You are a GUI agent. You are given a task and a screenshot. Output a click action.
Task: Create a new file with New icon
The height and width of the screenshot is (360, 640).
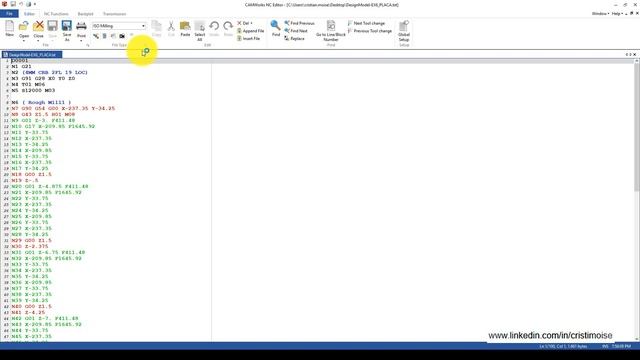9,26
